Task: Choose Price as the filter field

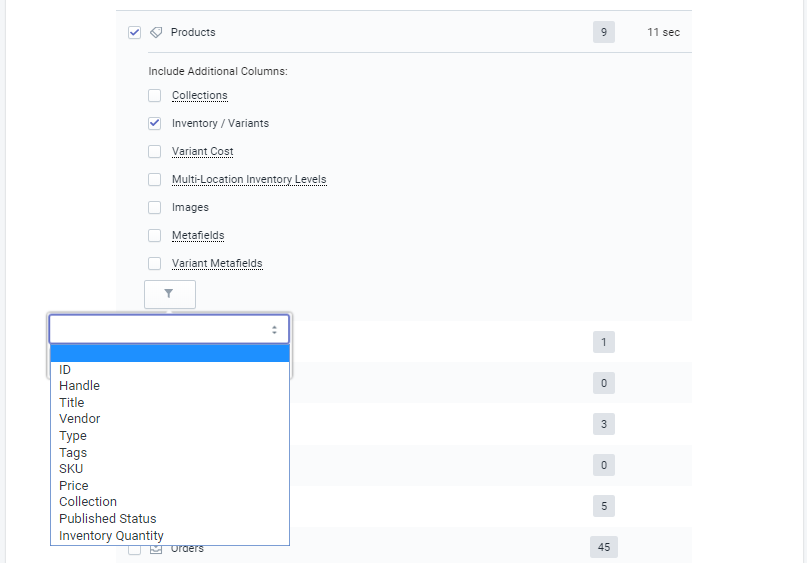Action: 170,486
